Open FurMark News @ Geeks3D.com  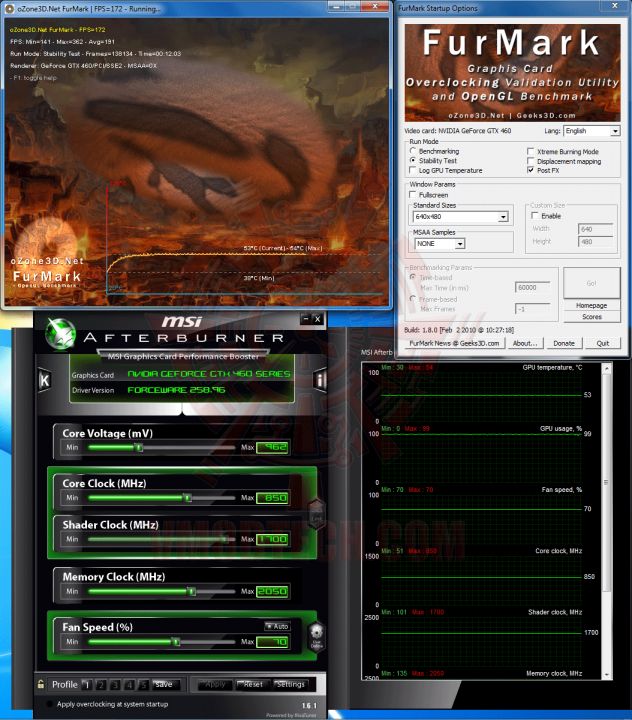(454, 343)
